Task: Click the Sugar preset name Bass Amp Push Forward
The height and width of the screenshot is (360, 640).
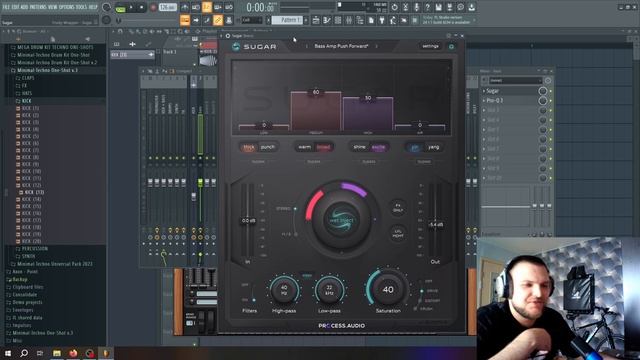Action: tap(341, 47)
